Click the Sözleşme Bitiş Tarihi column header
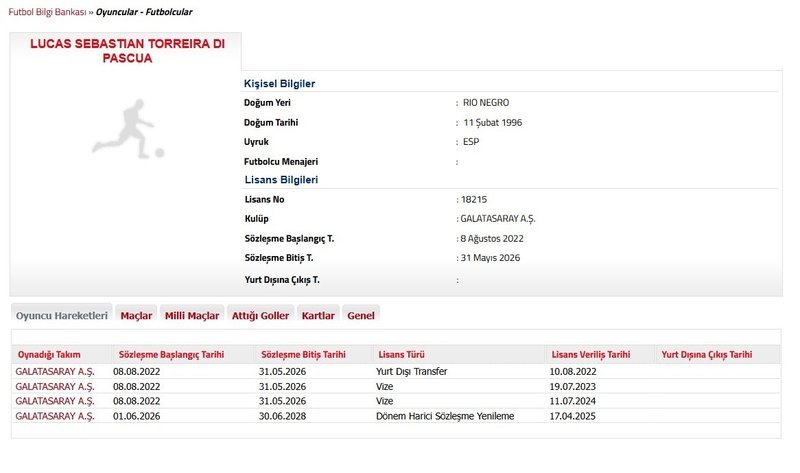Screen dimensions: 800x473 point(303,355)
